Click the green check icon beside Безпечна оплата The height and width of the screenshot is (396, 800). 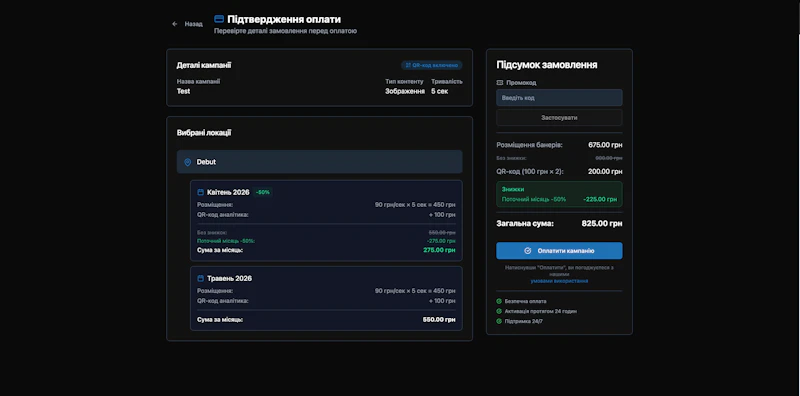tap(499, 302)
